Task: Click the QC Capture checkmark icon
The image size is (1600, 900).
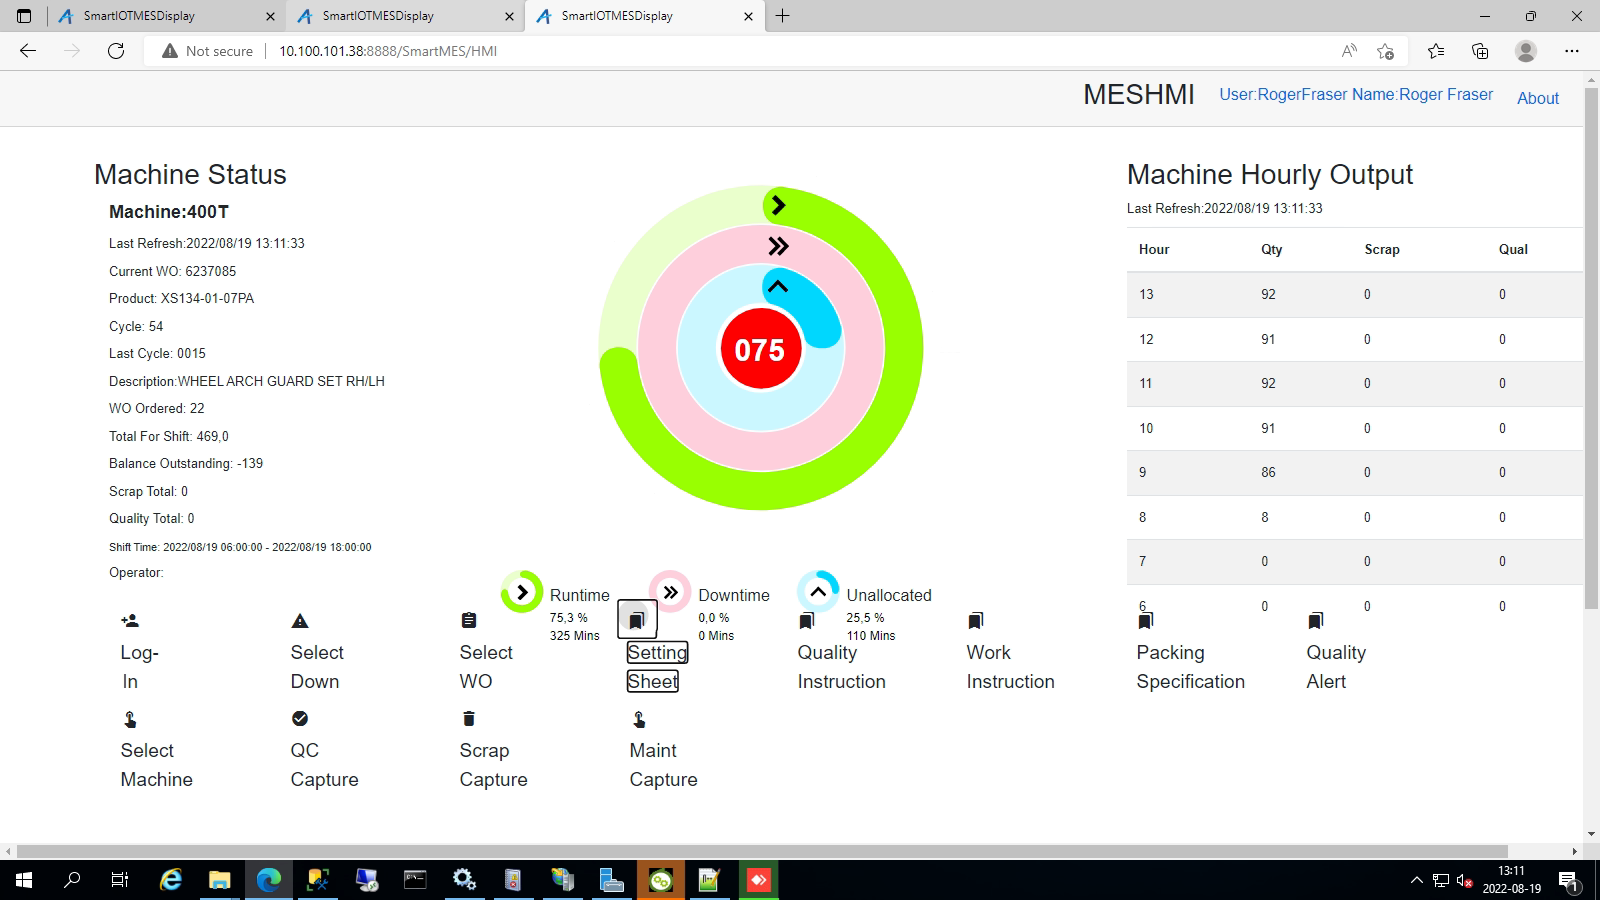Action: point(300,719)
